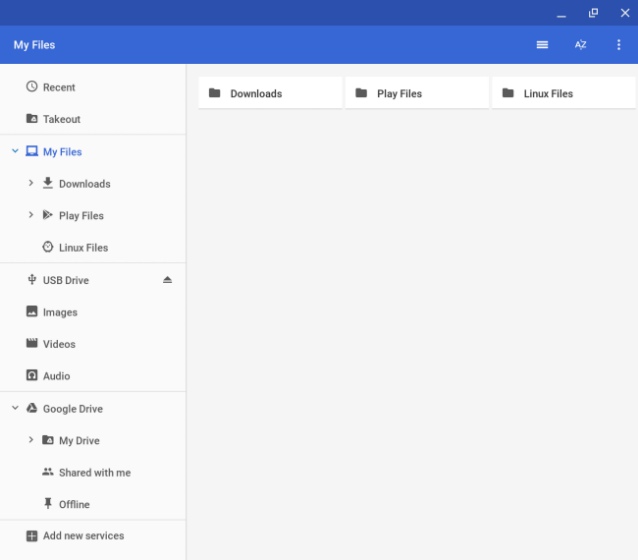Click the Shared with me people icon
This screenshot has height=560, width=638.
tap(48, 472)
